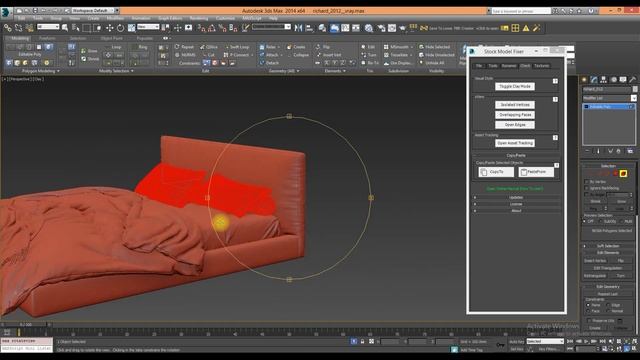Open the reference coordinate system dropdown
This screenshot has width=640, height=360.
point(148,27)
